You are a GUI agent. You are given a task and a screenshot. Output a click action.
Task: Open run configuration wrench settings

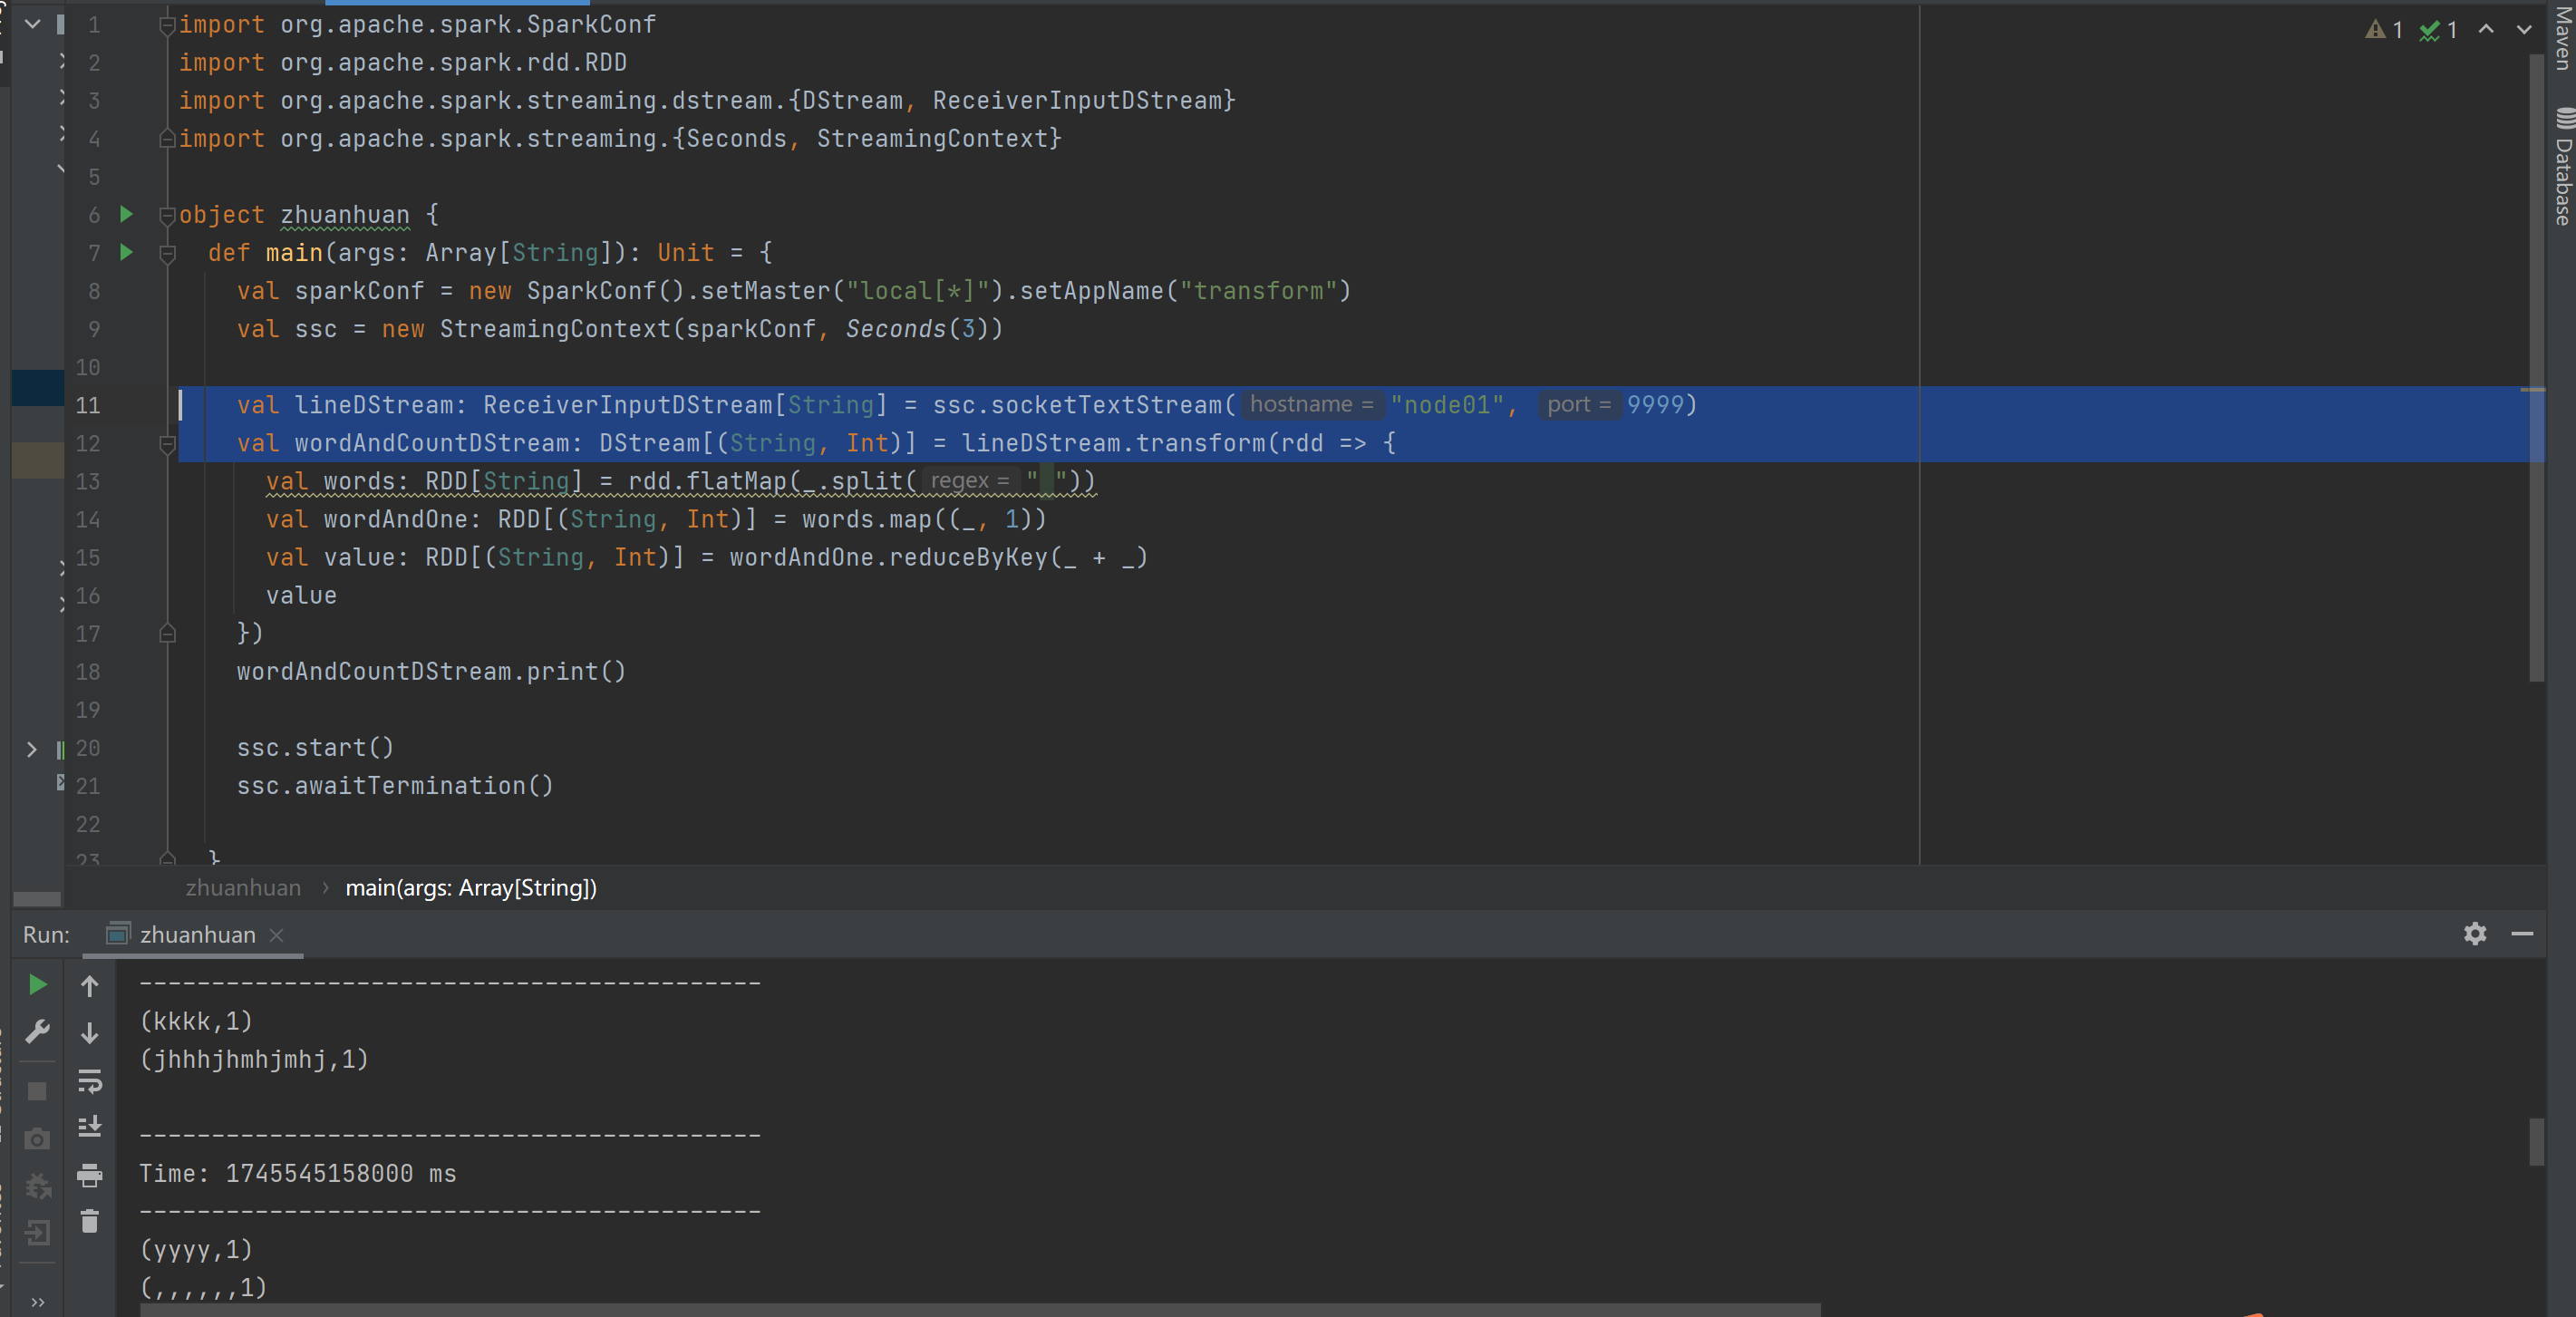point(37,1031)
